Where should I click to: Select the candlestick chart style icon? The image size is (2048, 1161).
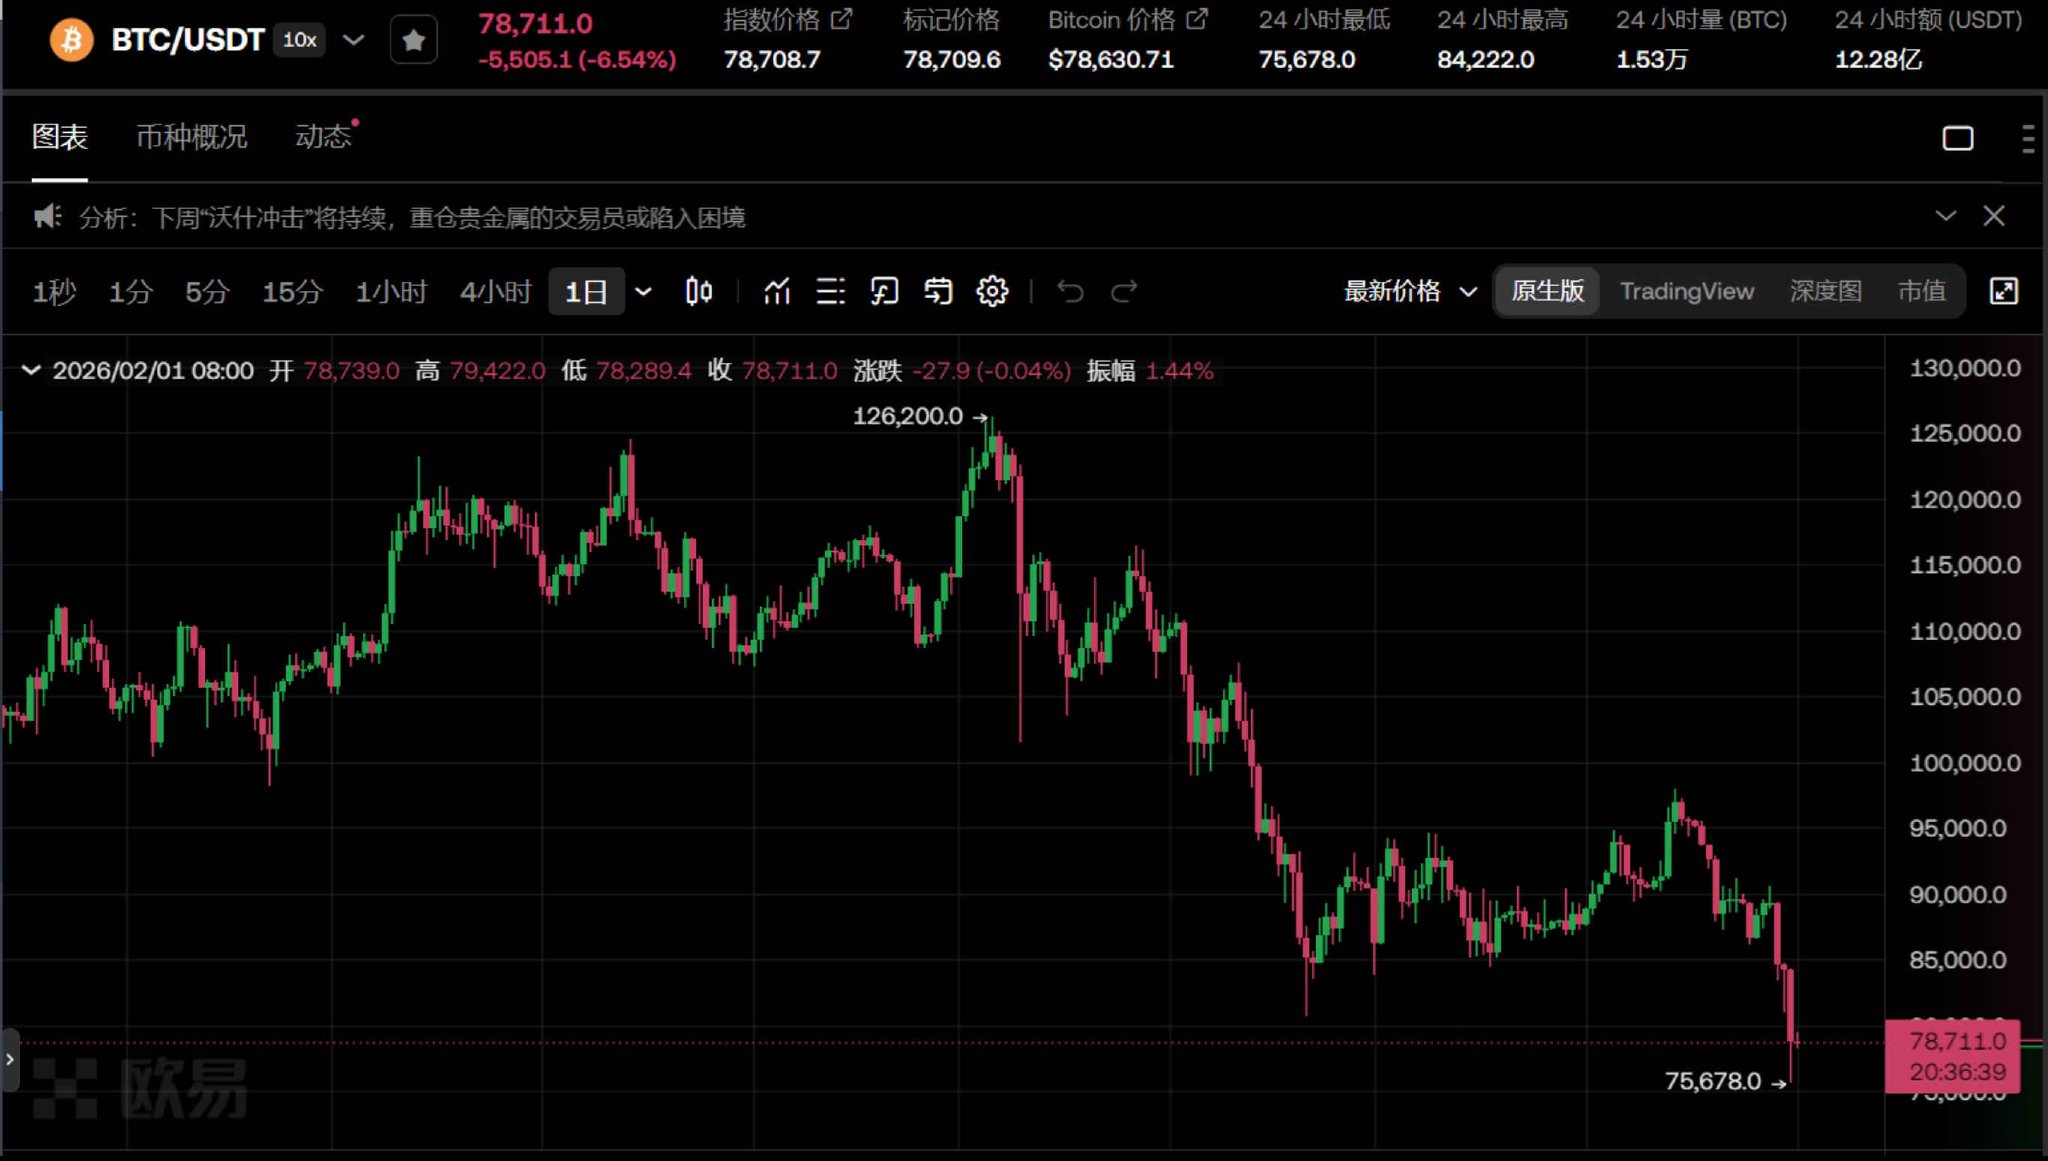(x=699, y=291)
